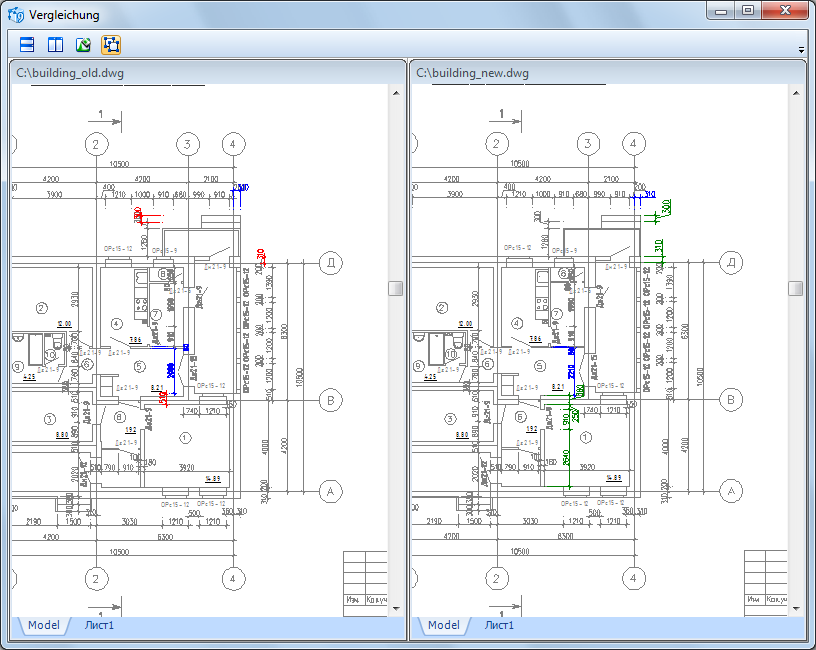Switch to Лист1 tab in building_old.dwg panel

97,625
